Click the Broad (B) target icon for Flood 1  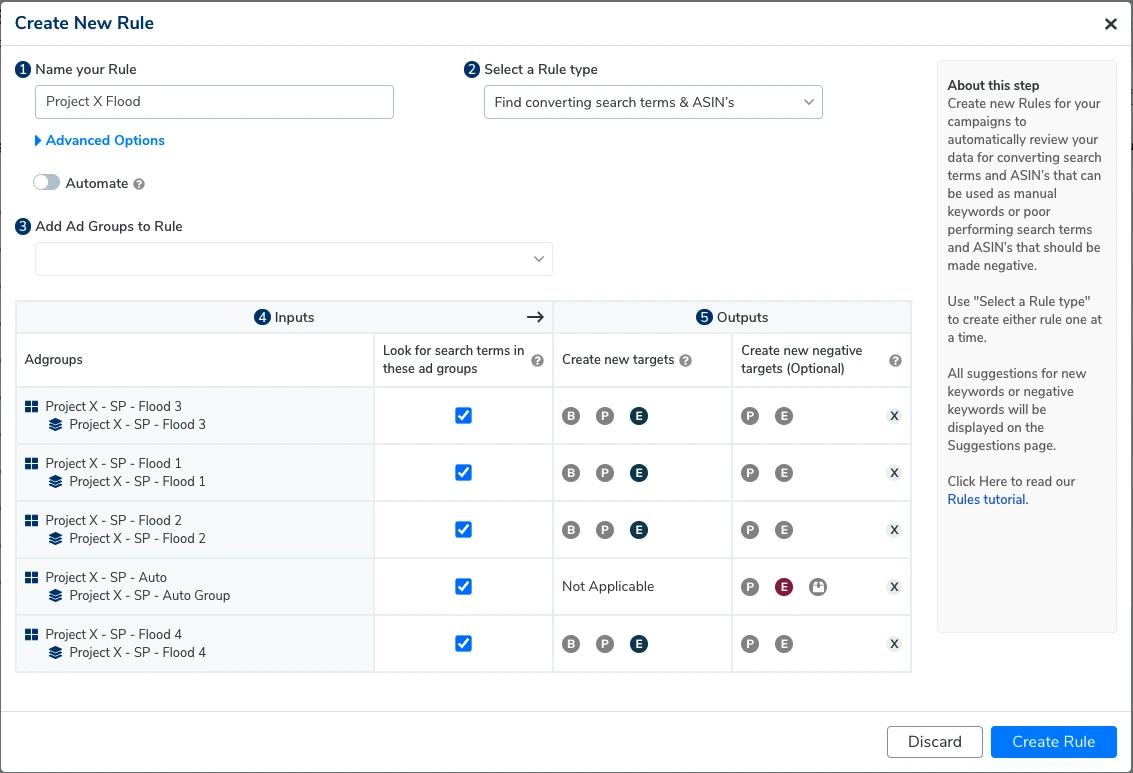(571, 473)
